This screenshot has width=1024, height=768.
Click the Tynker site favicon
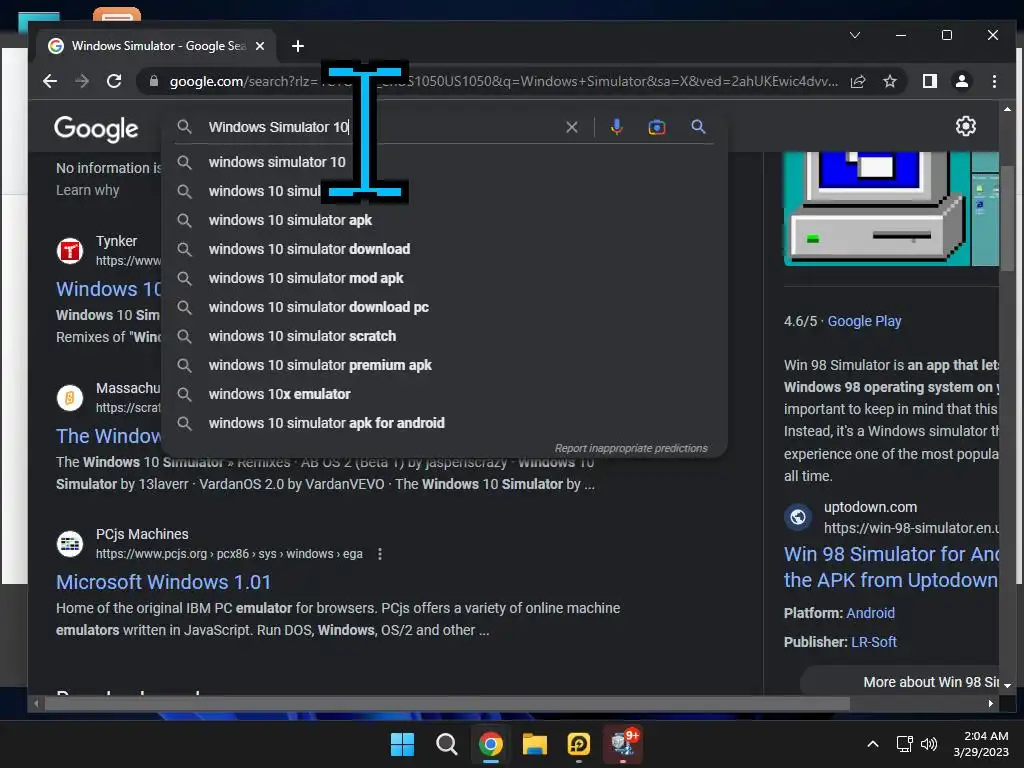pos(70,251)
